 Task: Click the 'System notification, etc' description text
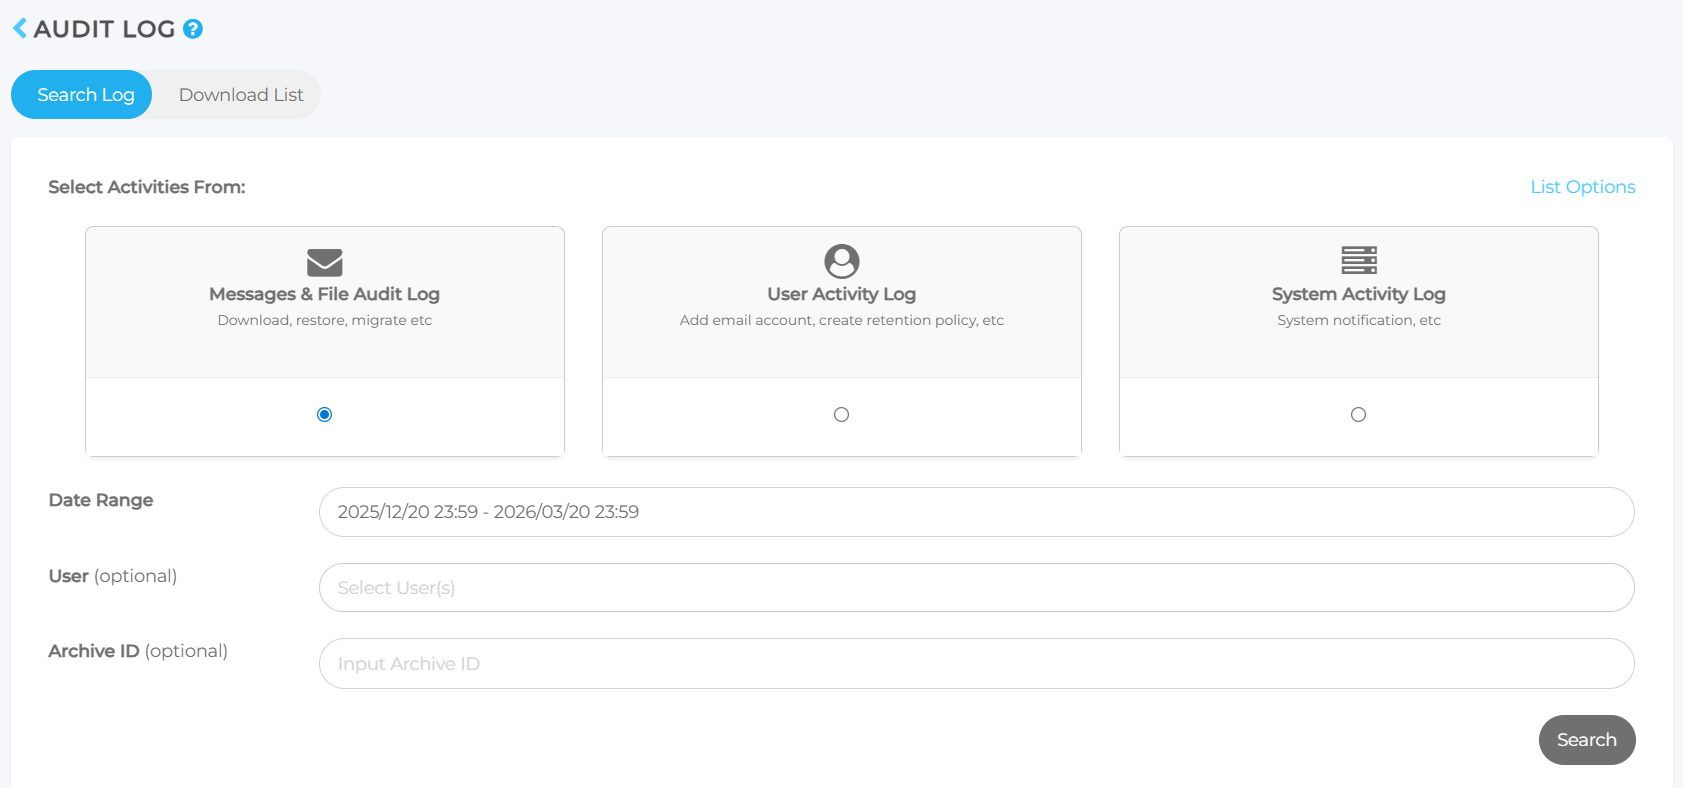[x=1358, y=320]
